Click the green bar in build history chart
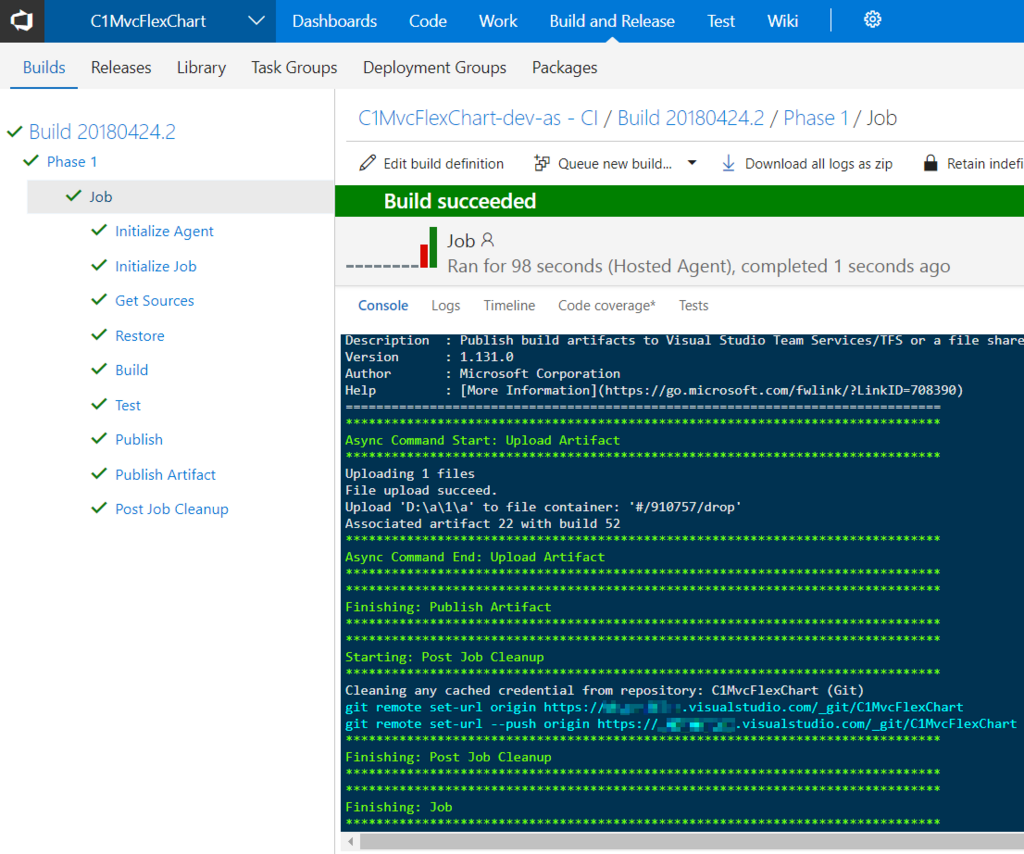 pyautogui.click(x=433, y=247)
